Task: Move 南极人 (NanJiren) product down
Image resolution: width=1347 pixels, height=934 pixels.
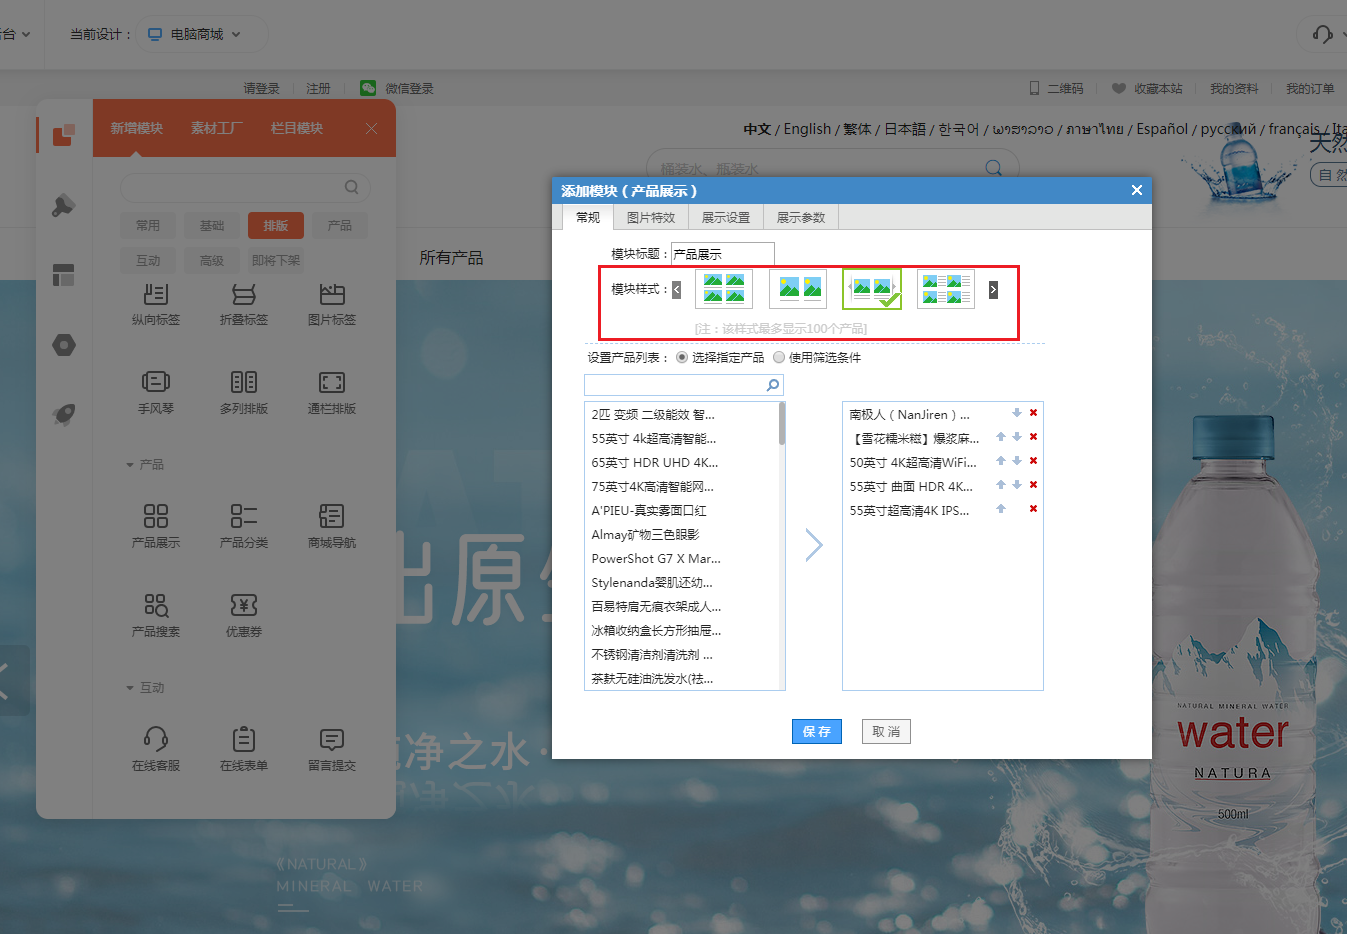Action: click(1017, 413)
